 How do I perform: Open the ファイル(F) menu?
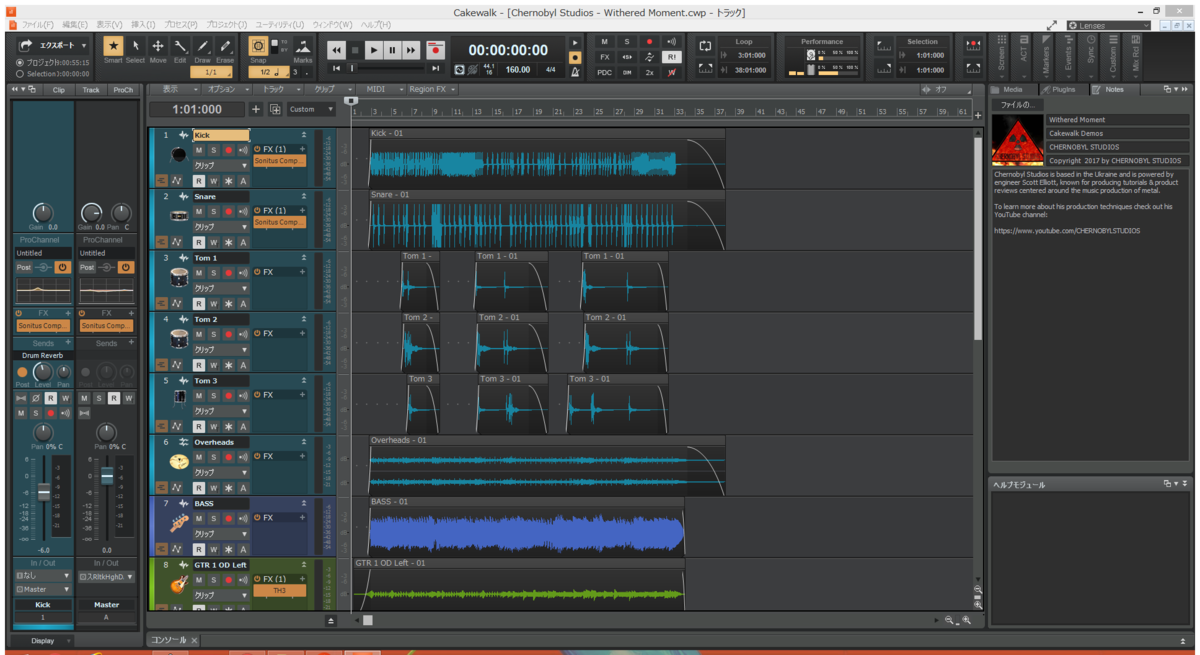click(38, 24)
